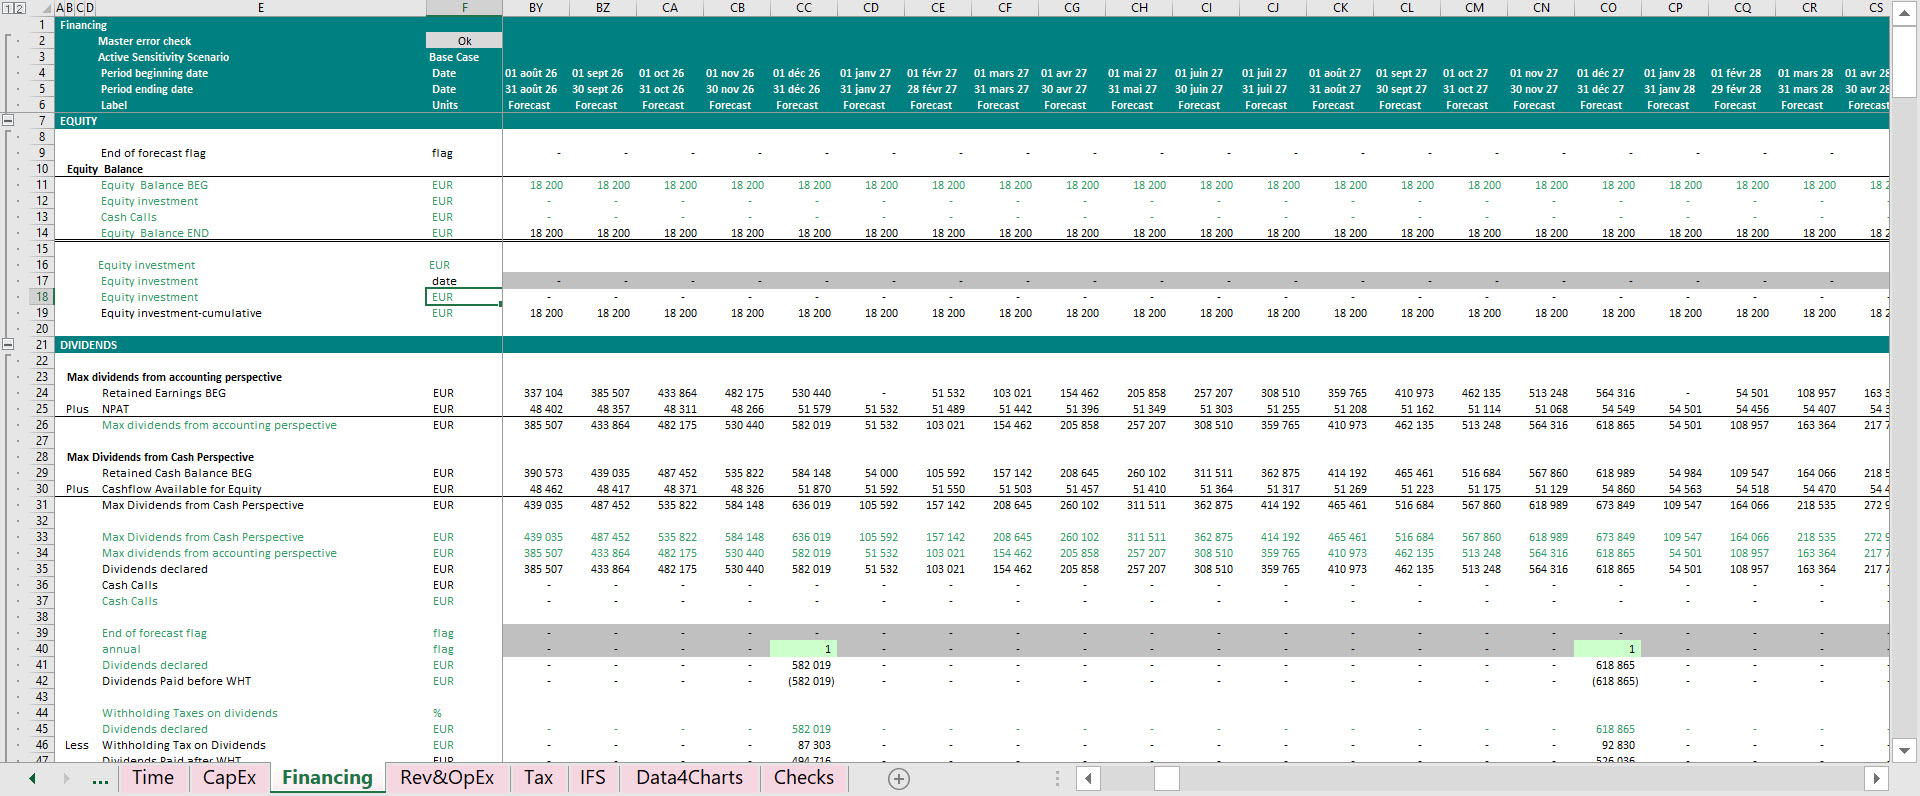Open hidden sheets list via ellipsis
The image size is (1920, 796).
click(100, 780)
